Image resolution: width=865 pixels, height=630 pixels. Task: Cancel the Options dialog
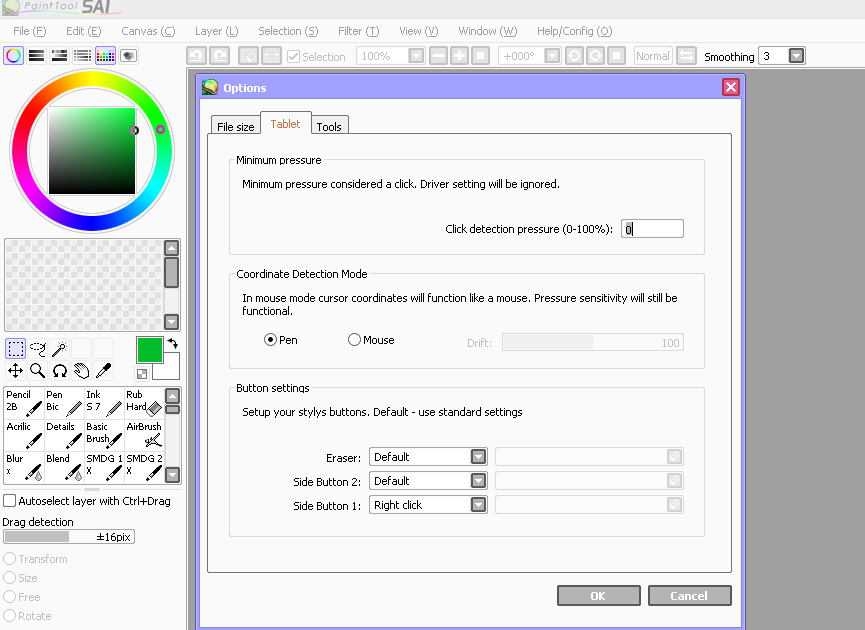[x=690, y=596]
